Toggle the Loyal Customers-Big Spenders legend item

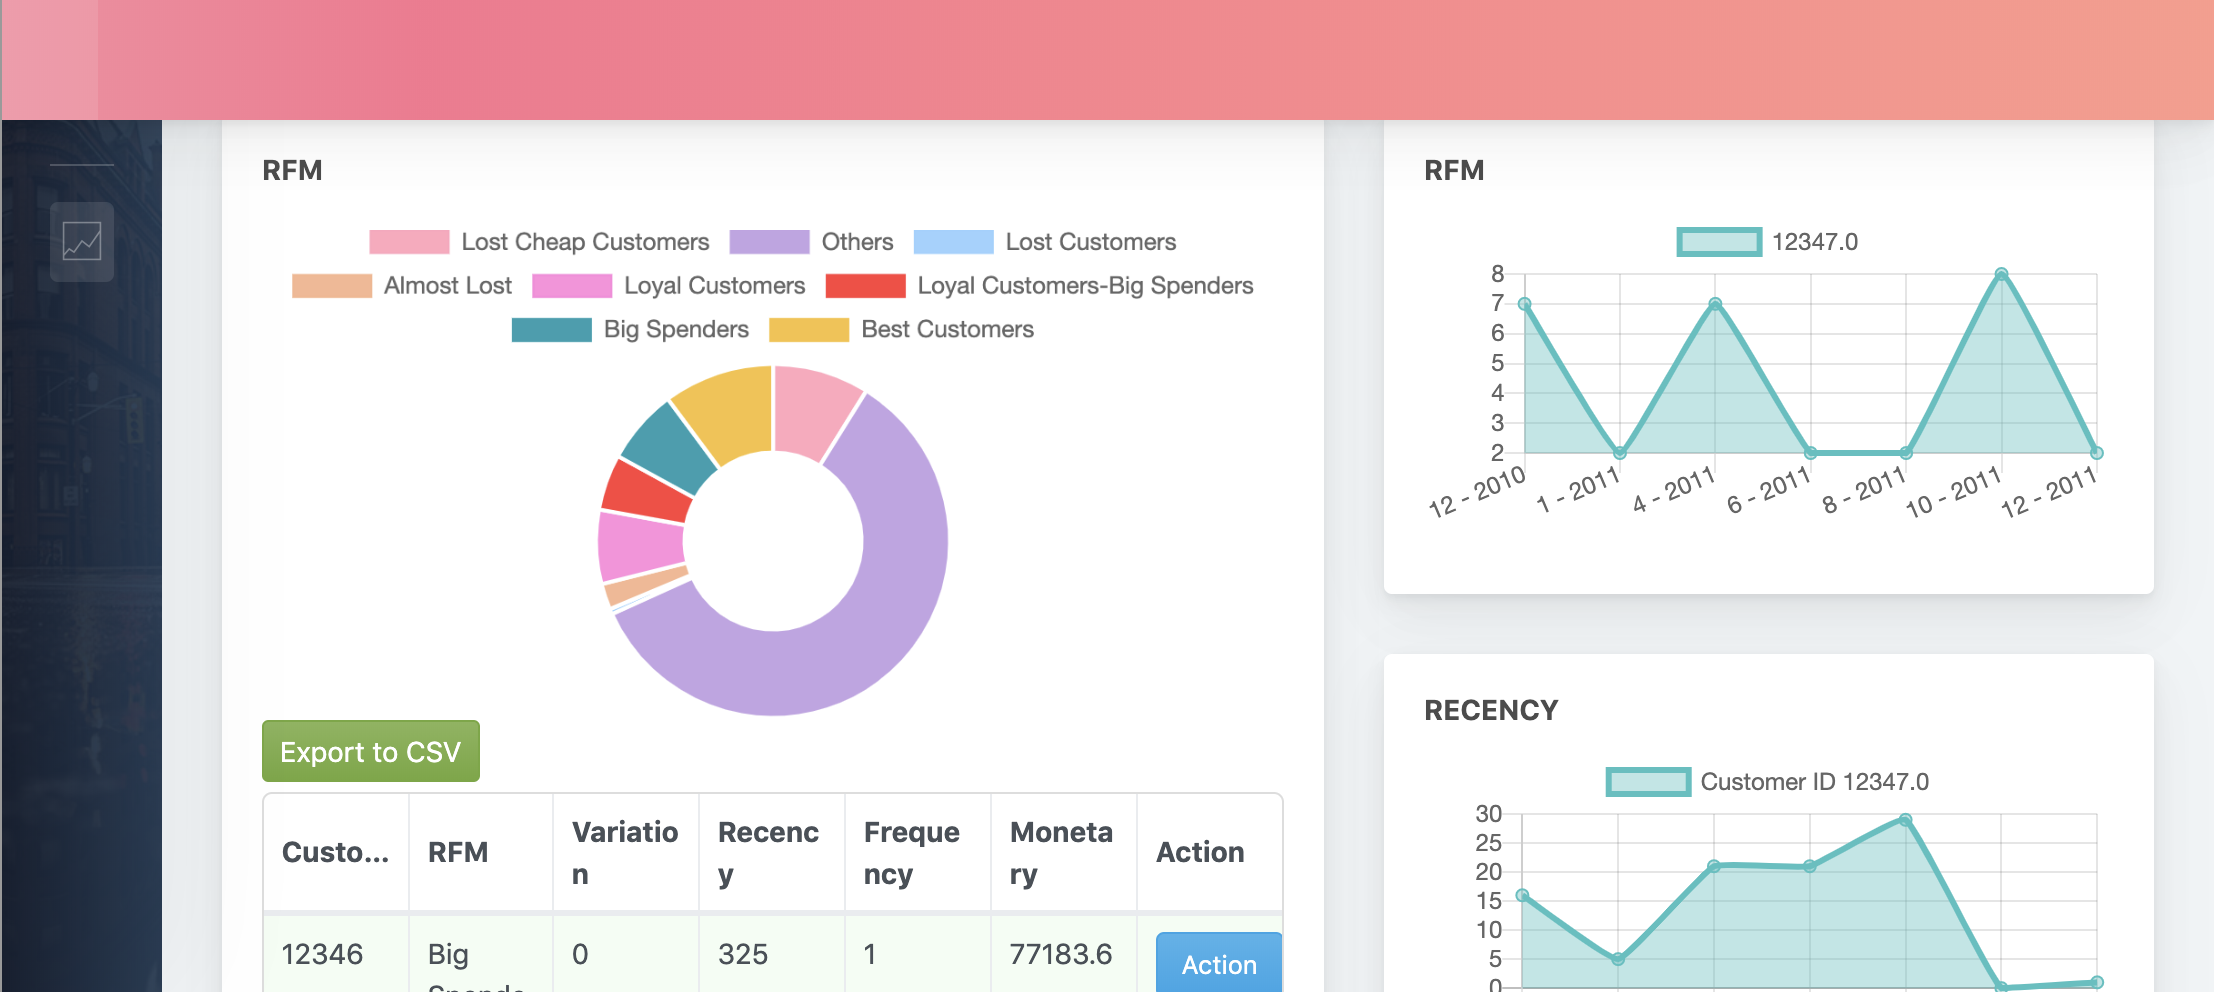(1083, 285)
